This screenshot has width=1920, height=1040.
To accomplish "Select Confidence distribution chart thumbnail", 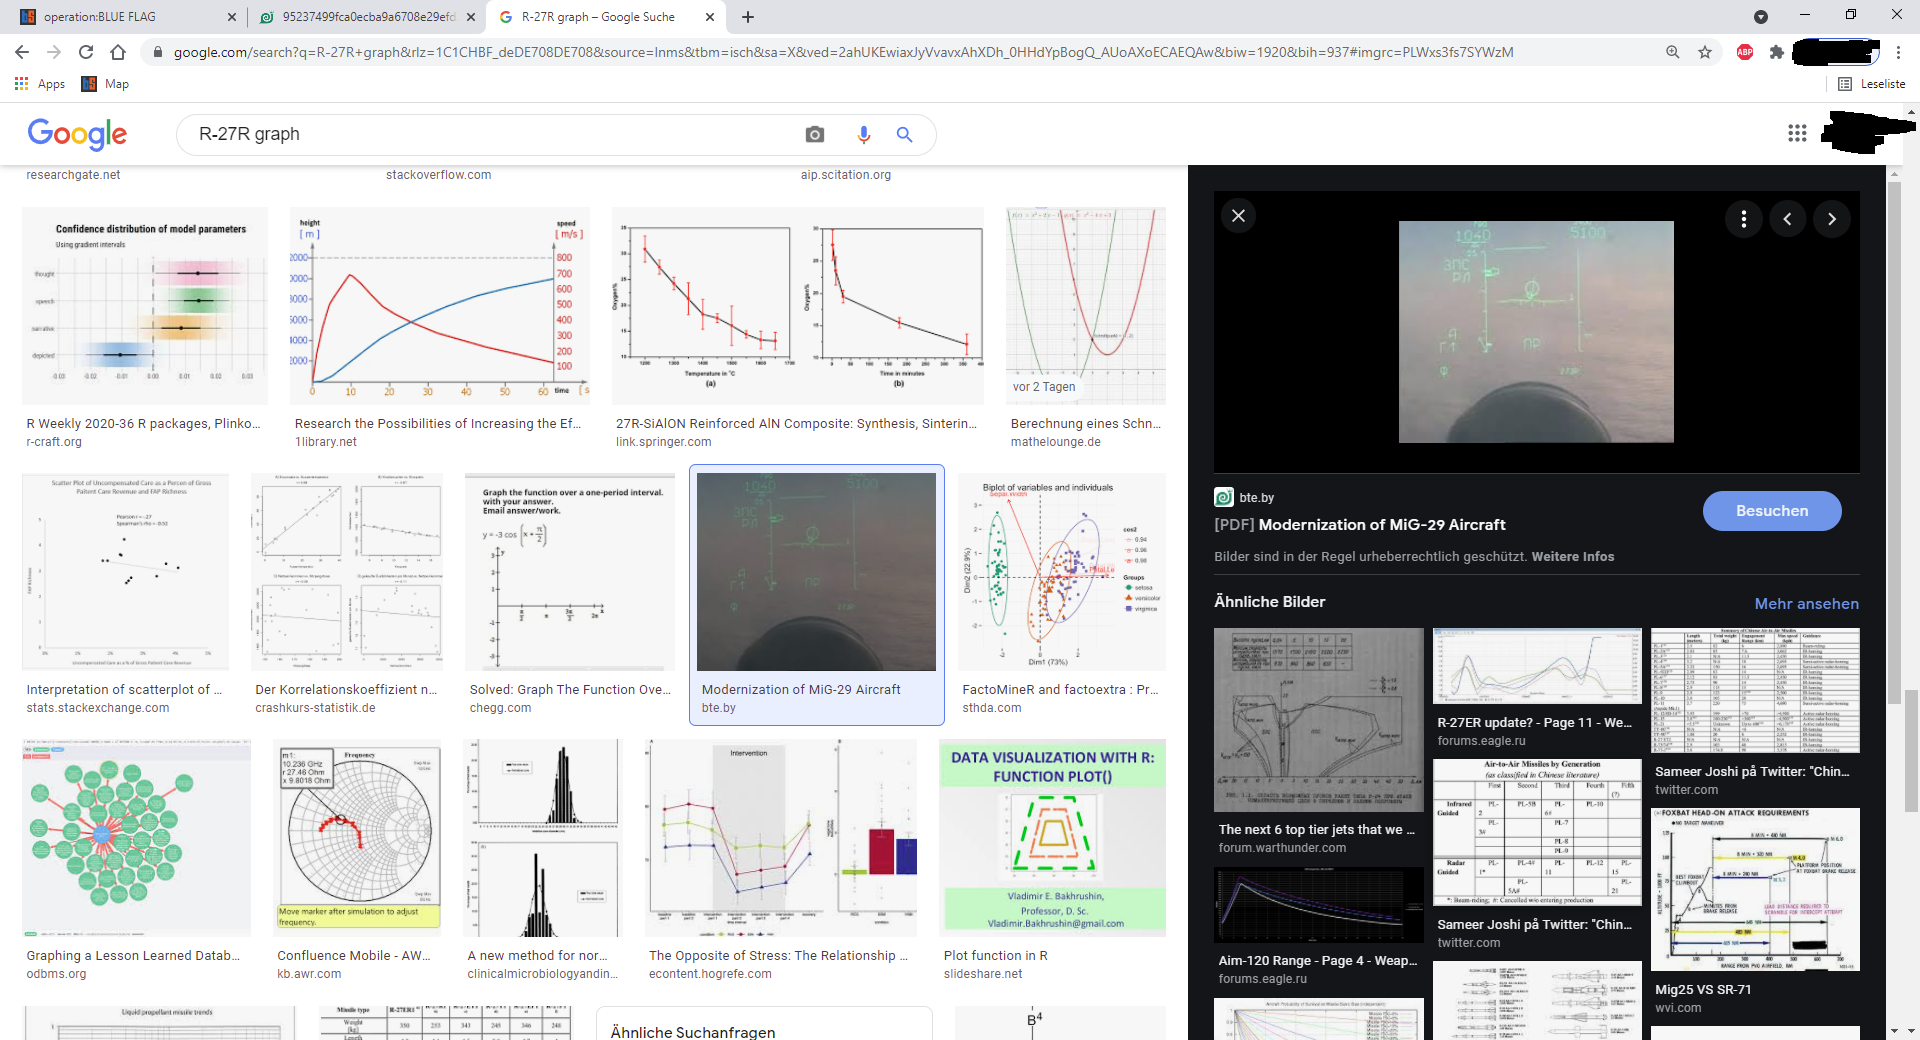I will [x=145, y=306].
